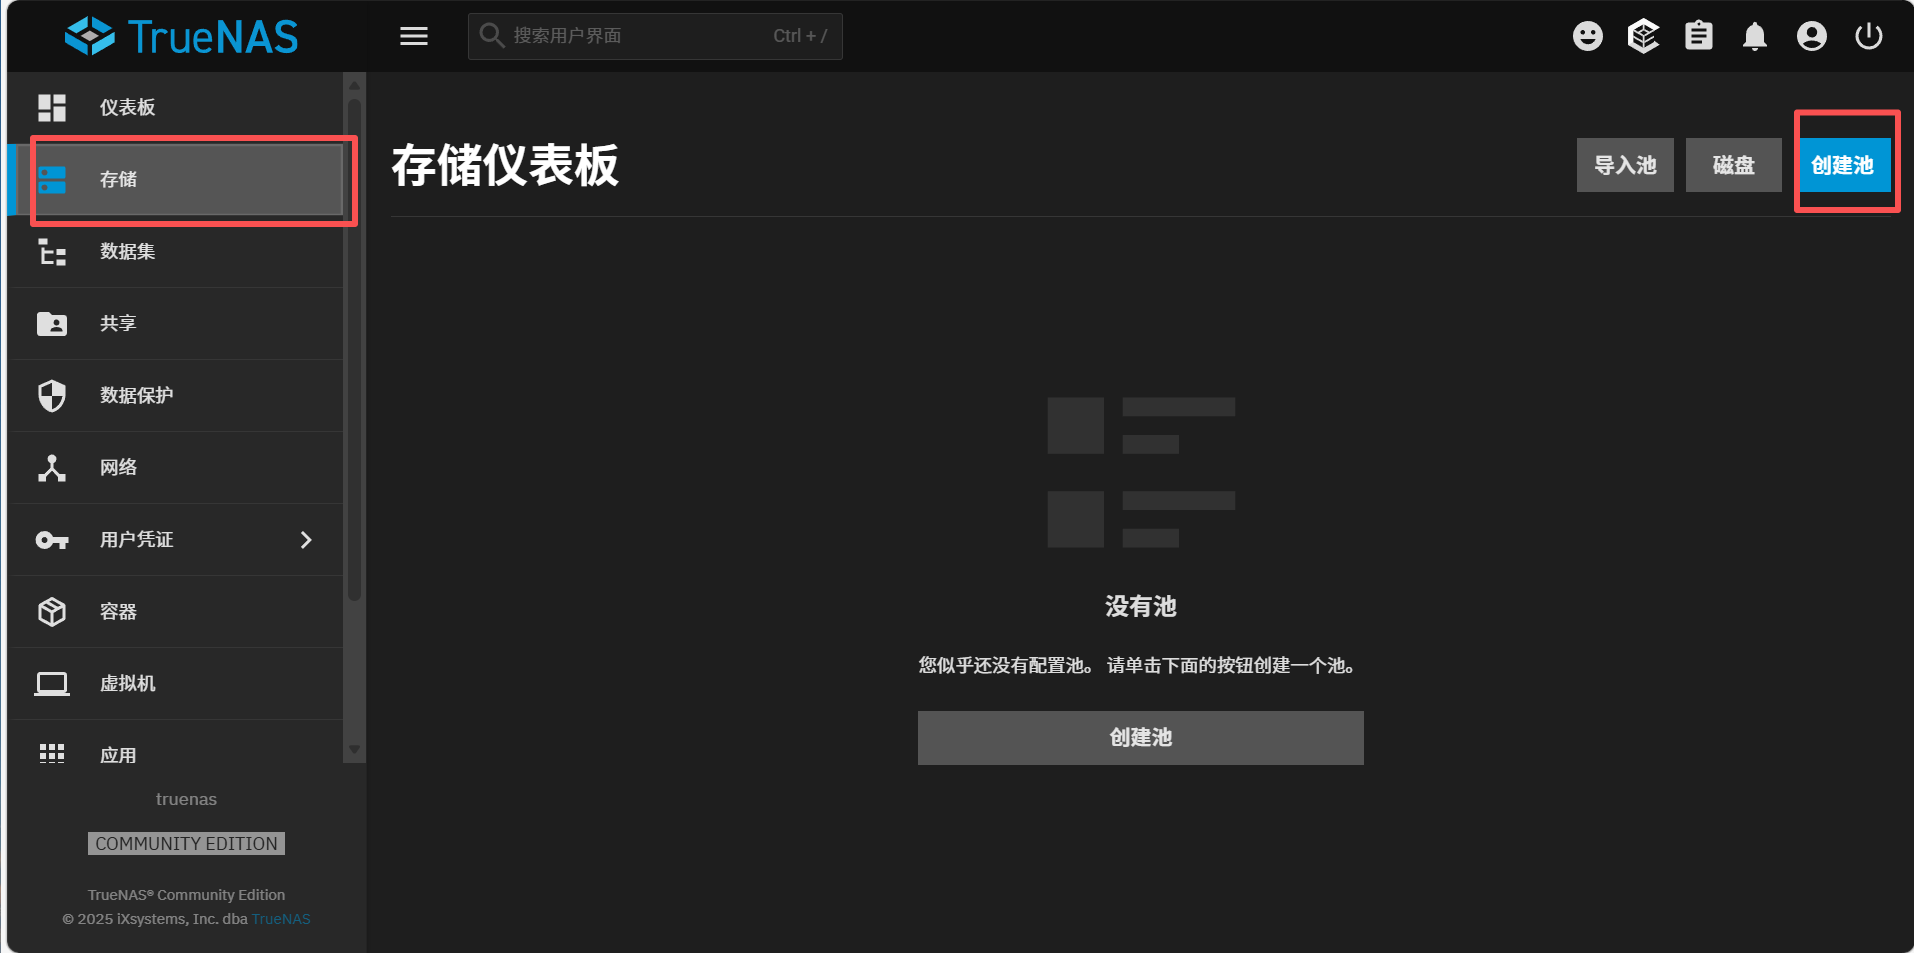This screenshot has height=953, width=1914.
Task: Select 数据集 from the sidebar
Action: 127,252
